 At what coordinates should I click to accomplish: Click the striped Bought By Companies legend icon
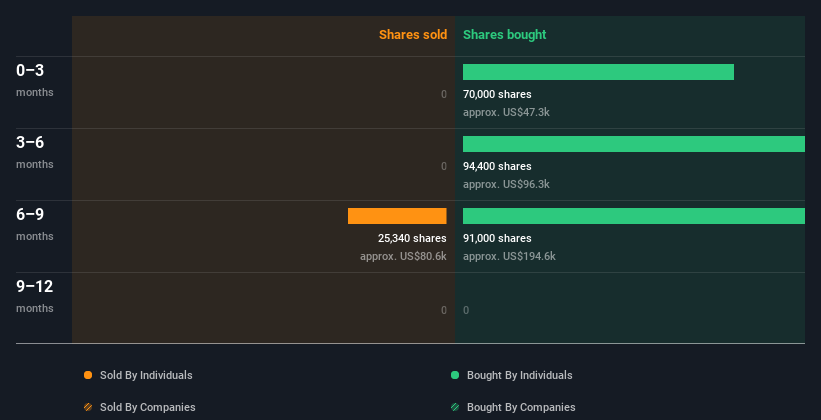[x=455, y=407]
